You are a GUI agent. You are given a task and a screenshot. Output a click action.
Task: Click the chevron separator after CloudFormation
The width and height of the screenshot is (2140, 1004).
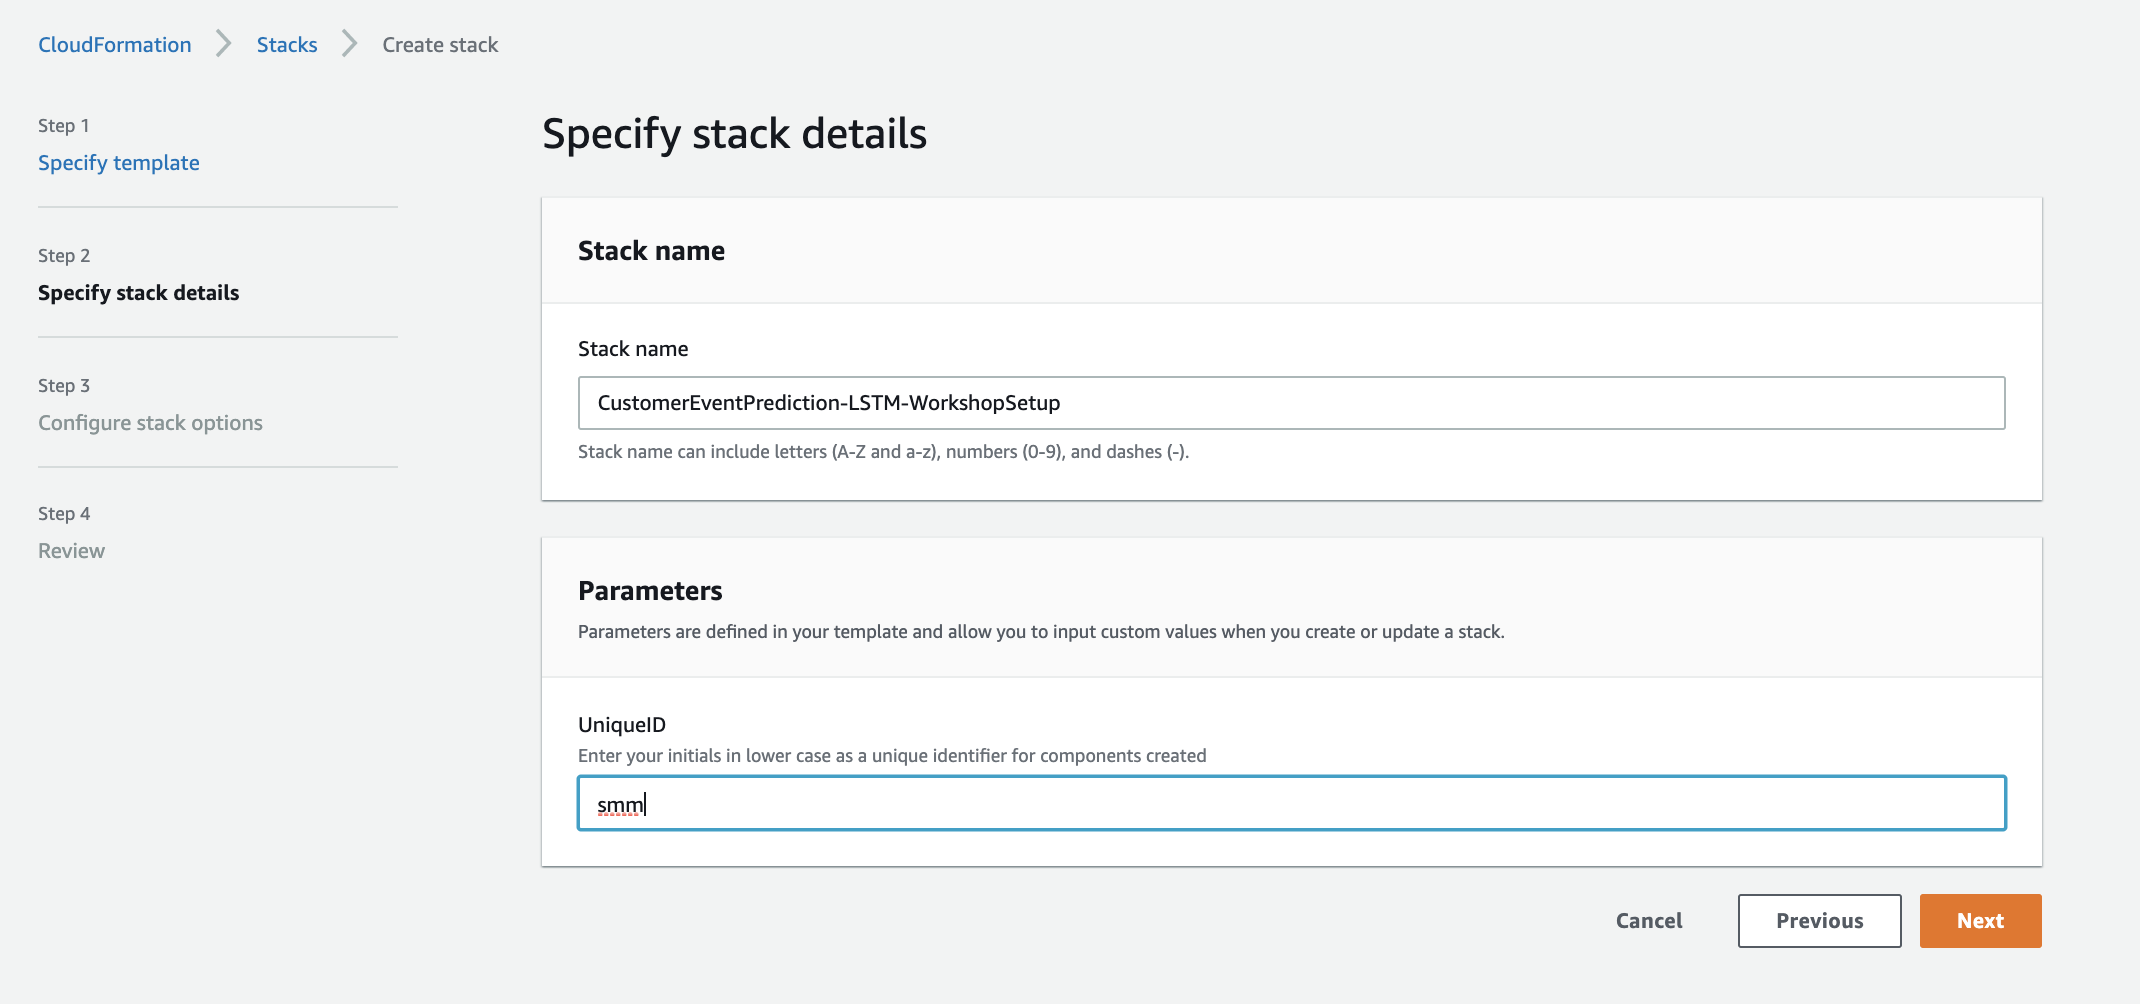[x=224, y=45]
